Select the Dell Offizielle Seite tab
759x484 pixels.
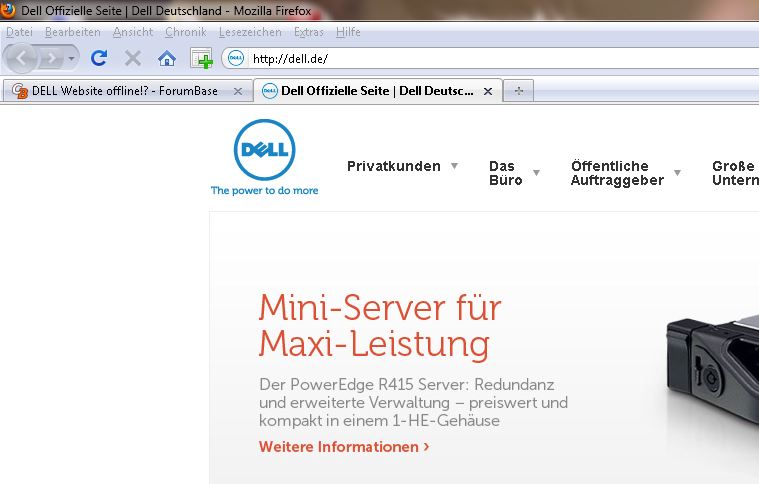pyautogui.click(x=378, y=91)
